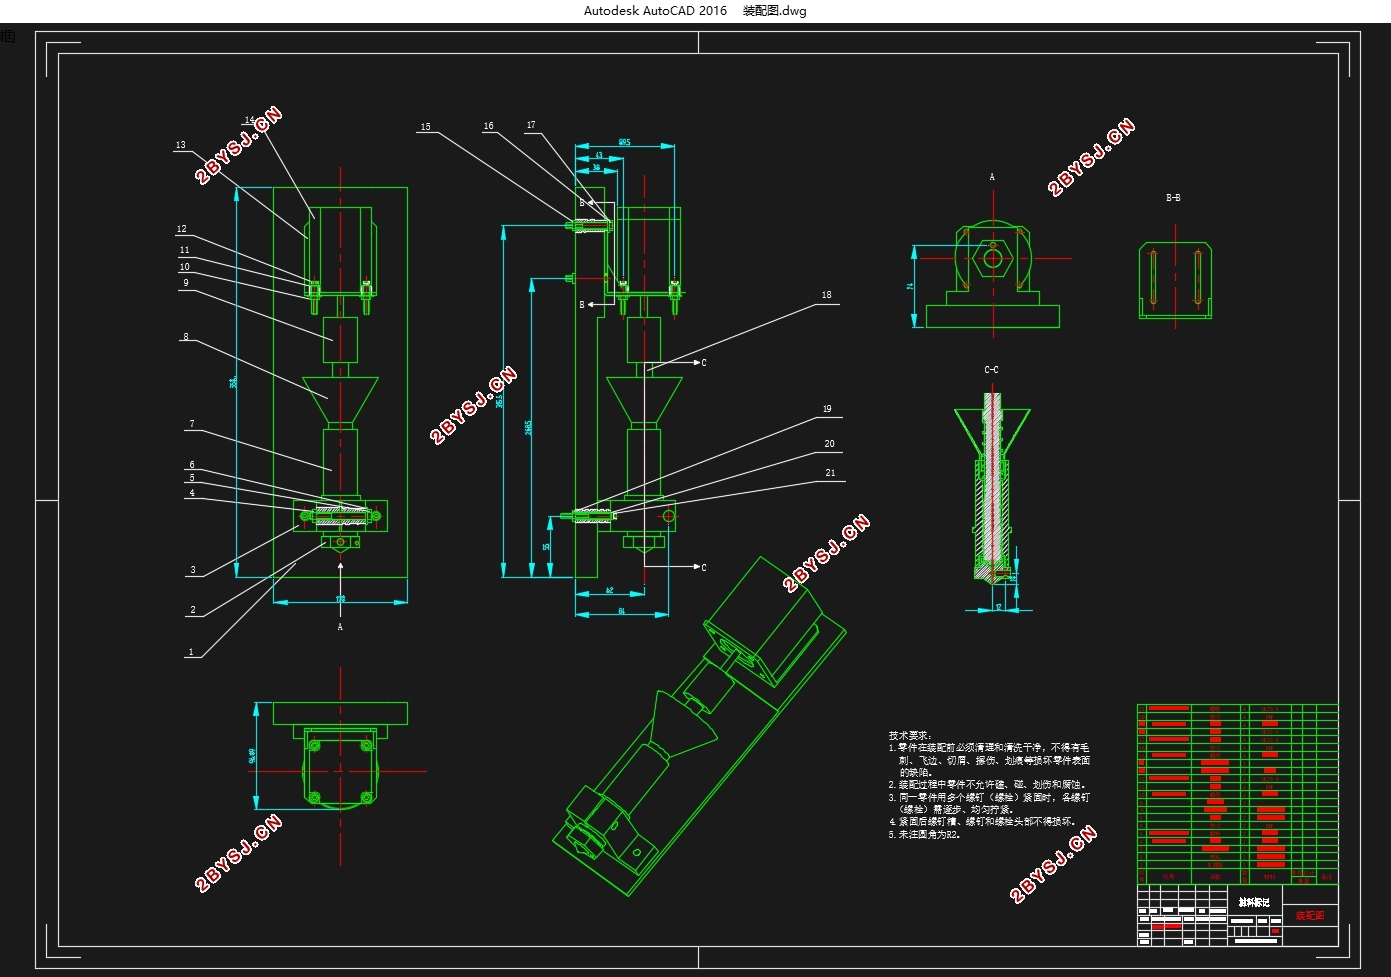Viewport: 1391px width, 977px height.
Task: Click part number label 18
Action: (x=826, y=295)
